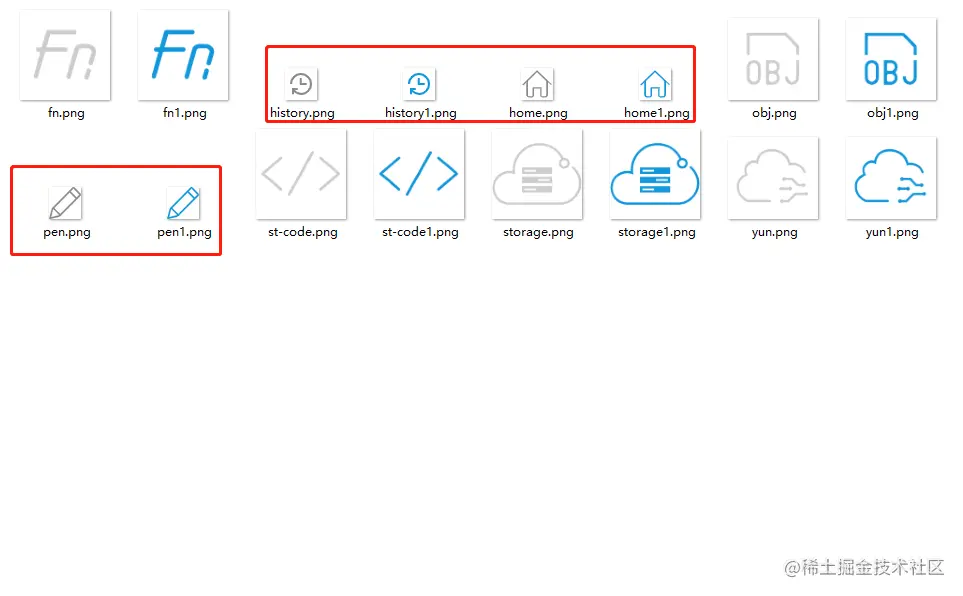Click the history1.png file label
The width and height of the screenshot is (963, 596).
421,113
